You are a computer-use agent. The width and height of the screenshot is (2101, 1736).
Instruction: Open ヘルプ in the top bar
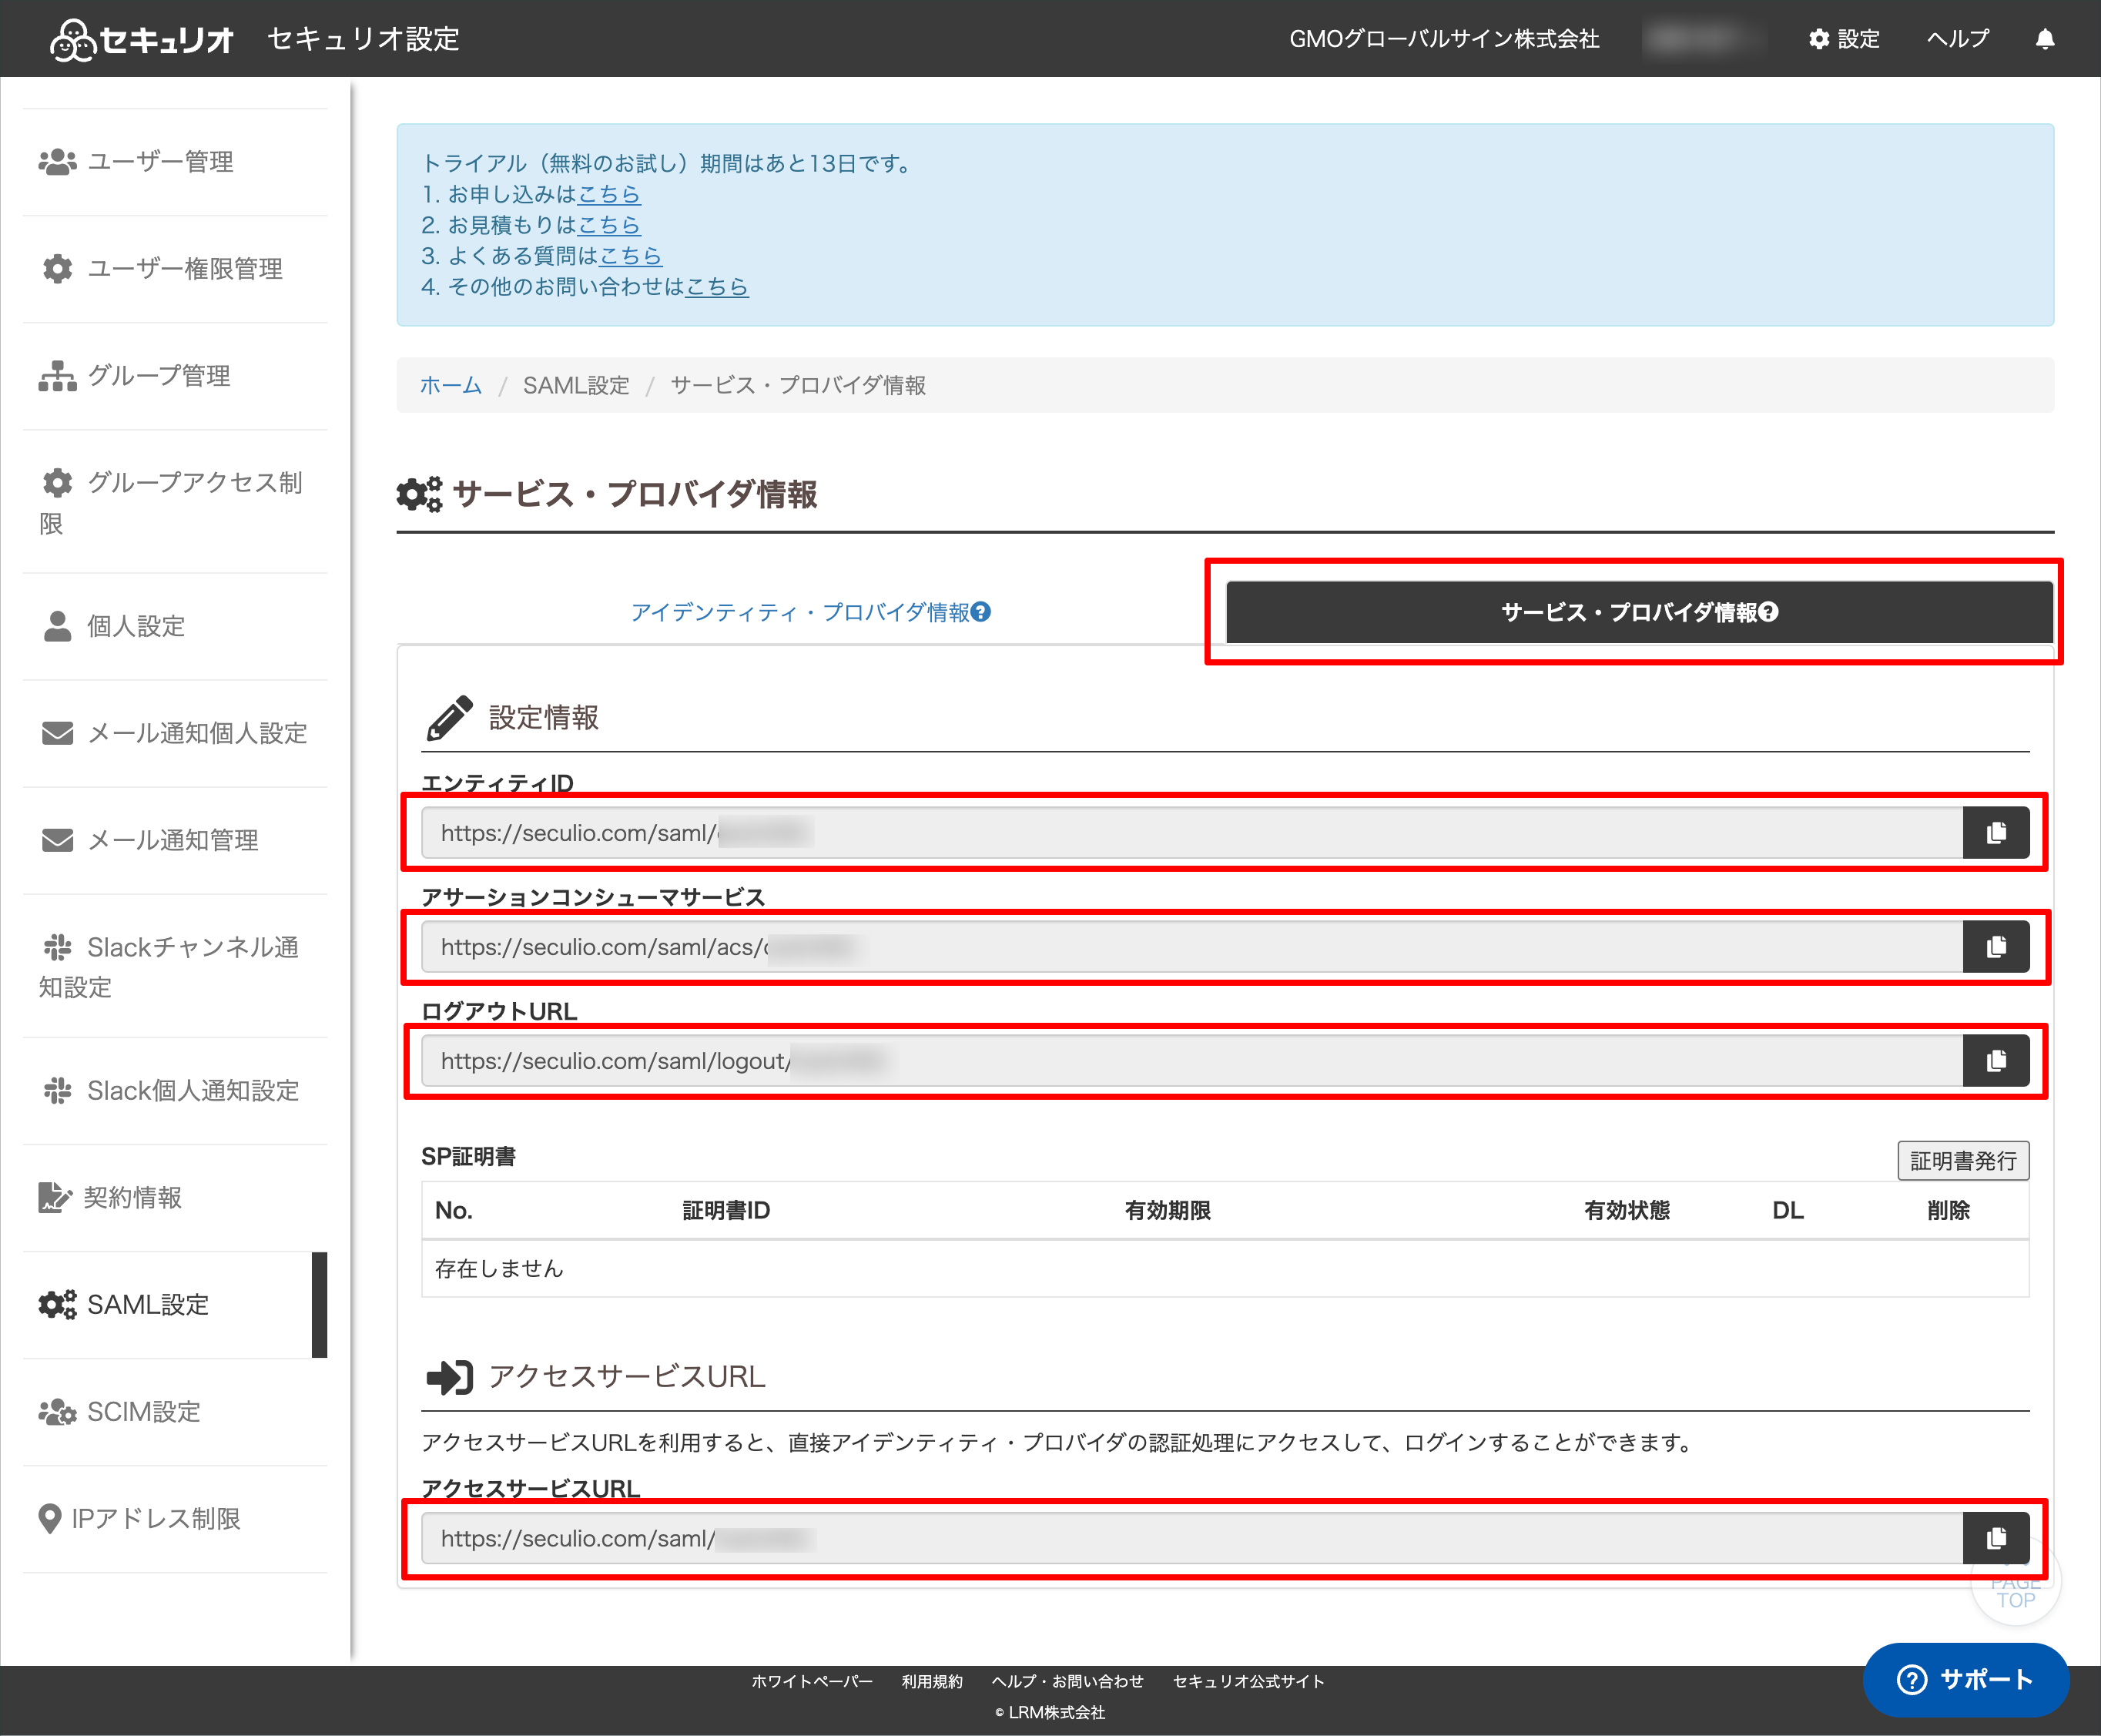pos(1957,39)
